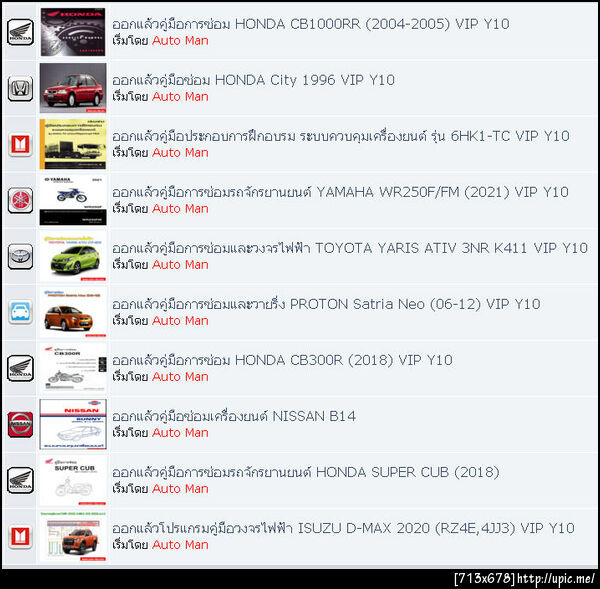Image resolution: width=600 pixels, height=589 pixels.
Task: Open the YAMAHA WR250F/FM (2021) topic link
Action: coord(340,192)
